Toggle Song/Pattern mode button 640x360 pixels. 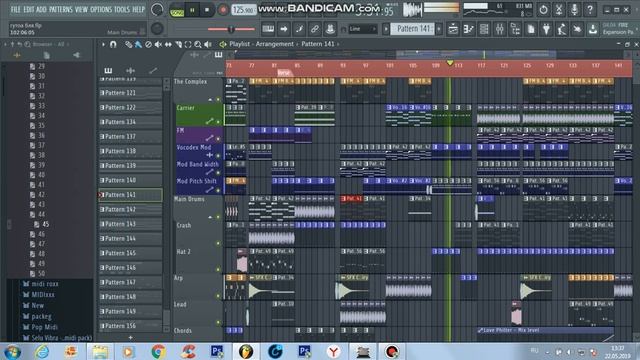coord(177,10)
